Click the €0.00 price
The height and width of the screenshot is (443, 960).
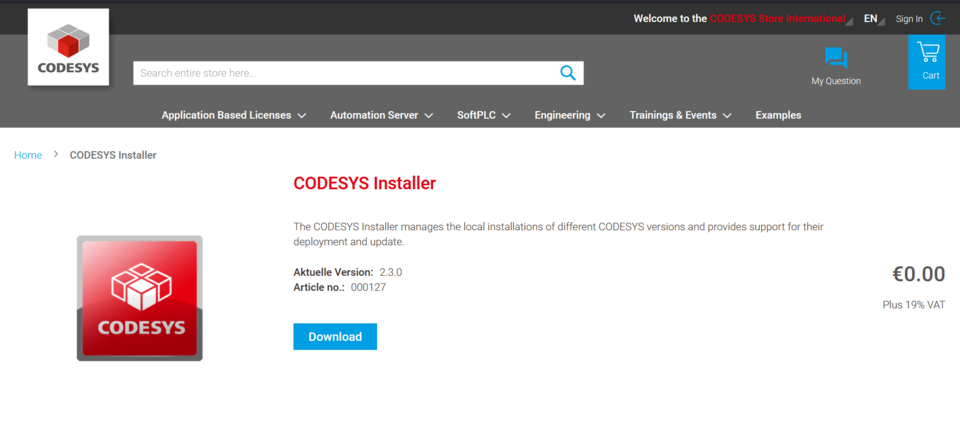pos(918,274)
